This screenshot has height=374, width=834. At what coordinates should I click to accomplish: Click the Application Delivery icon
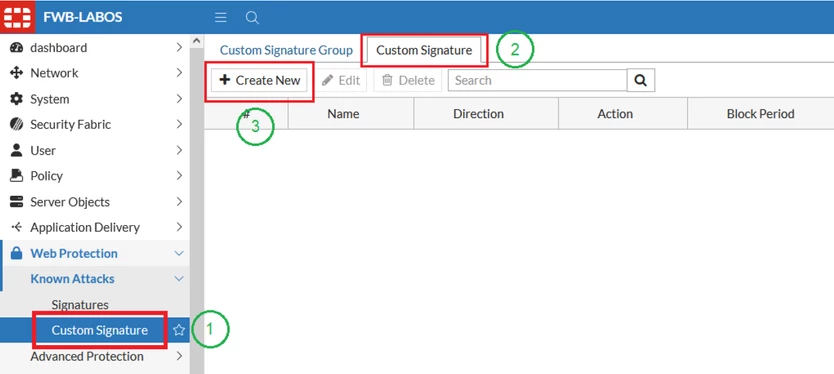tap(16, 227)
